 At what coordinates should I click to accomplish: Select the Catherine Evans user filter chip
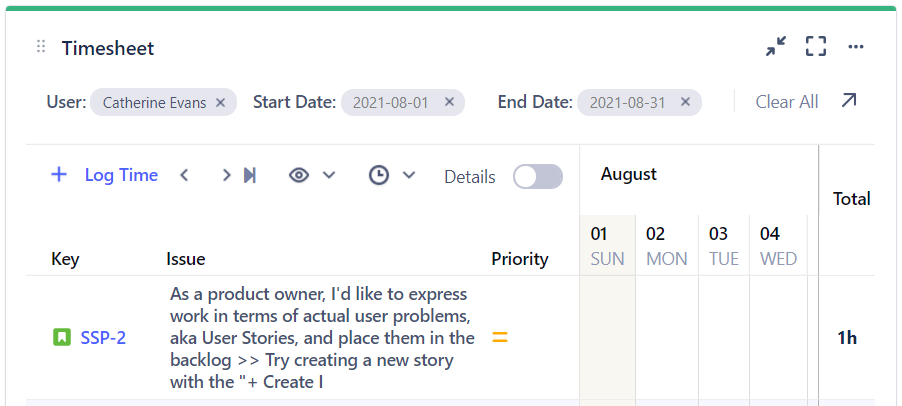154,102
